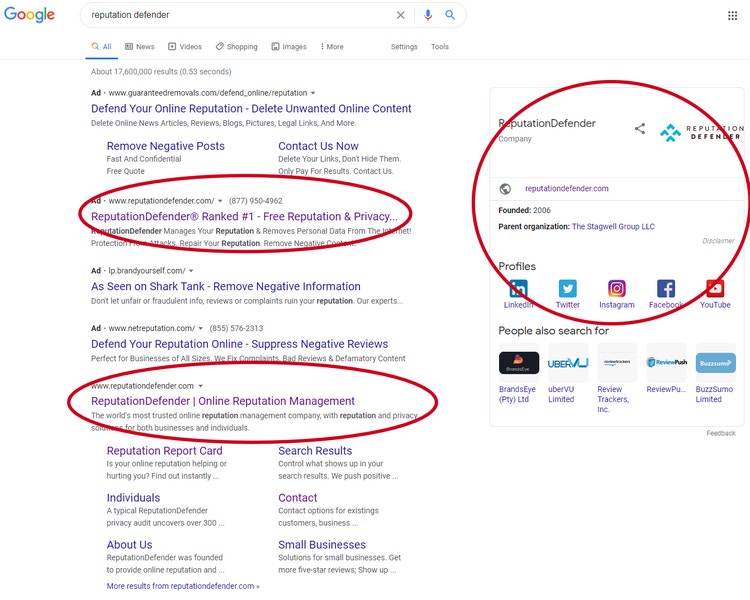The image size is (750, 600).
Task: Open 'Suppress Negative Reviews' ad link
Action: tap(239, 344)
